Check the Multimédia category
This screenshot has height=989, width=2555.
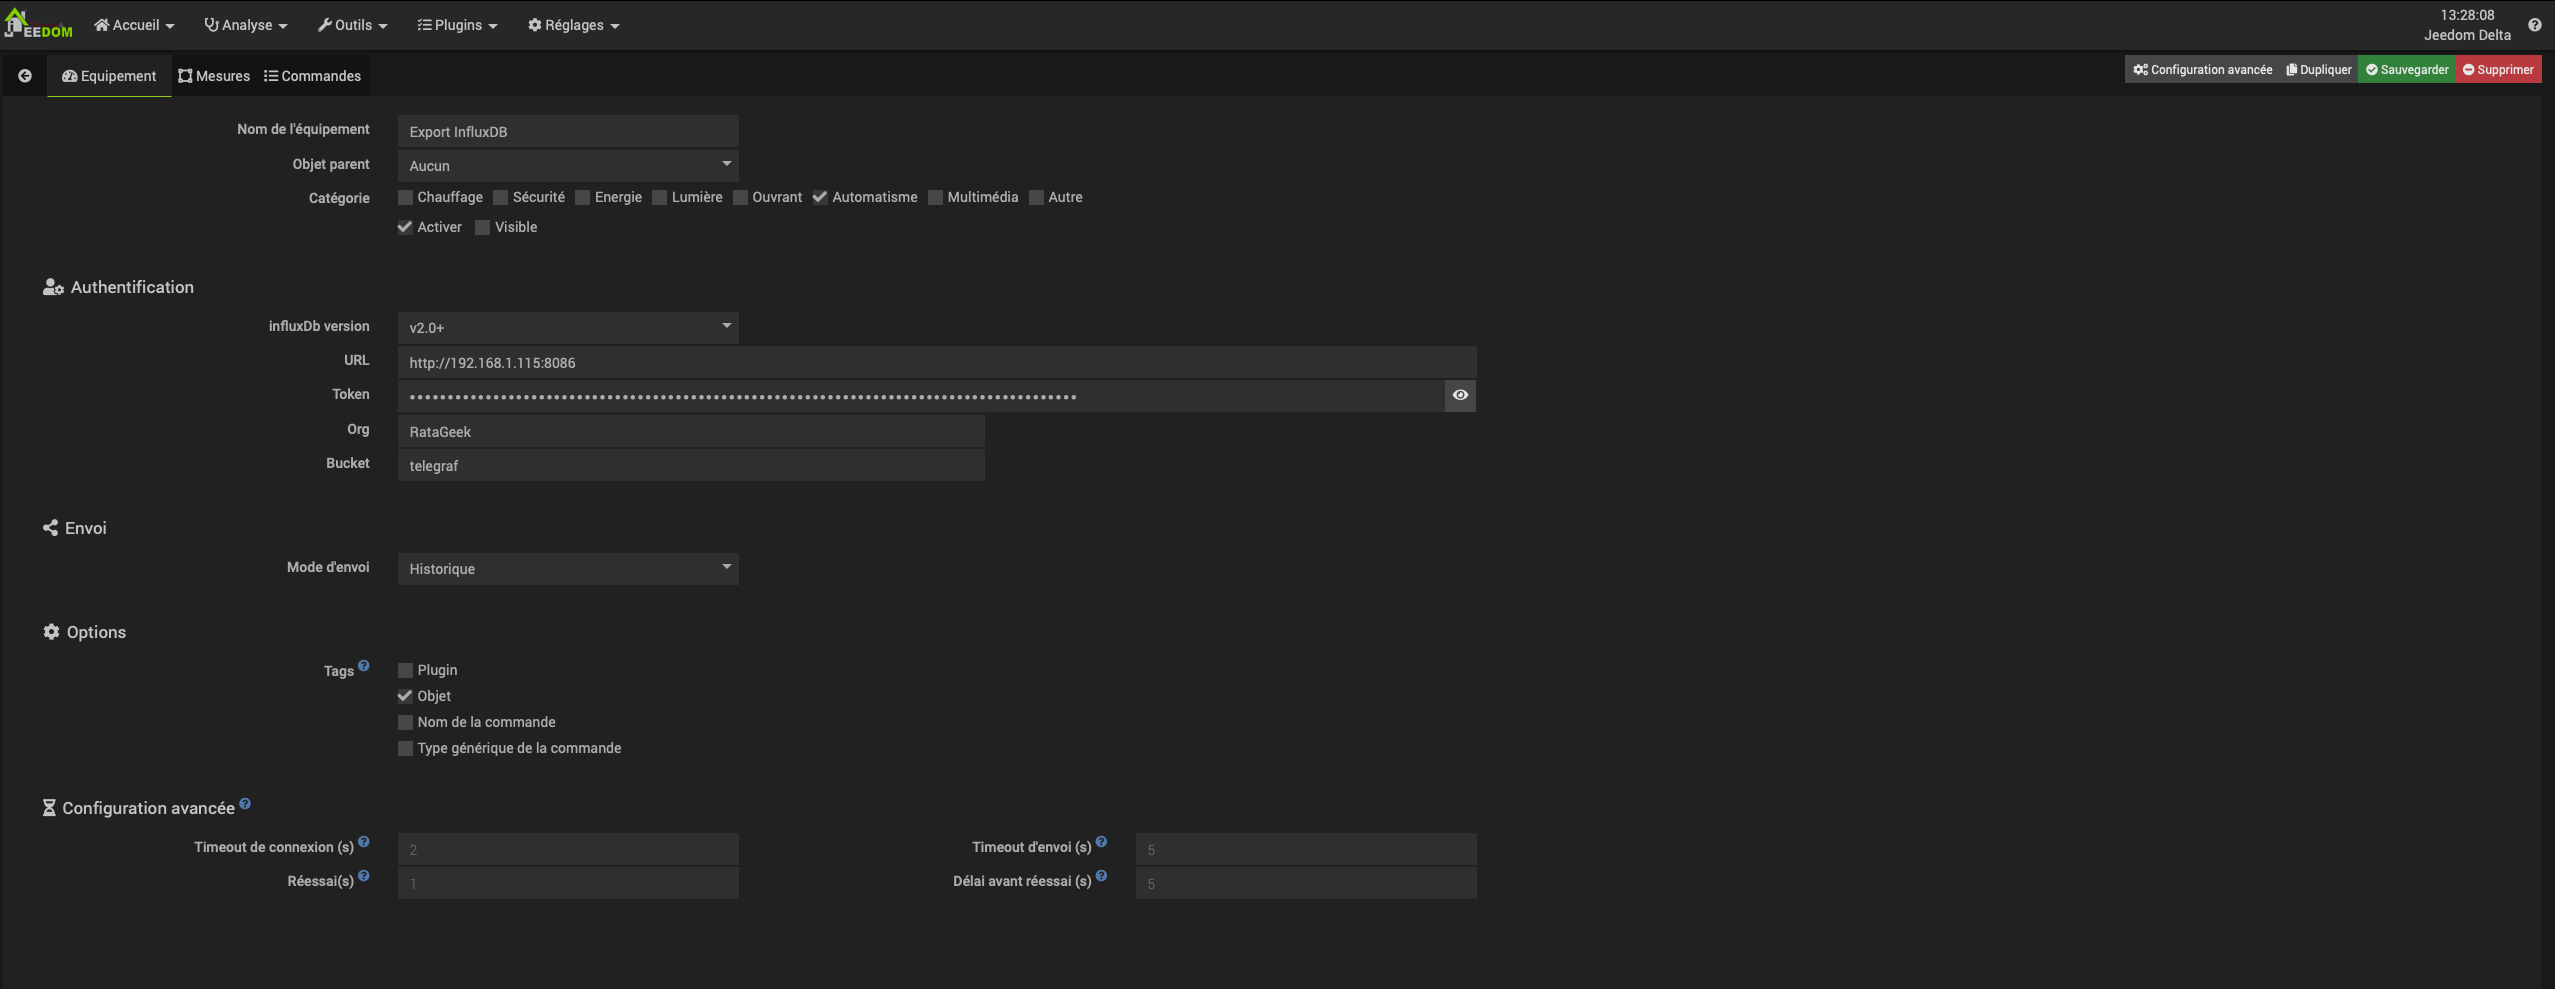click(x=936, y=198)
